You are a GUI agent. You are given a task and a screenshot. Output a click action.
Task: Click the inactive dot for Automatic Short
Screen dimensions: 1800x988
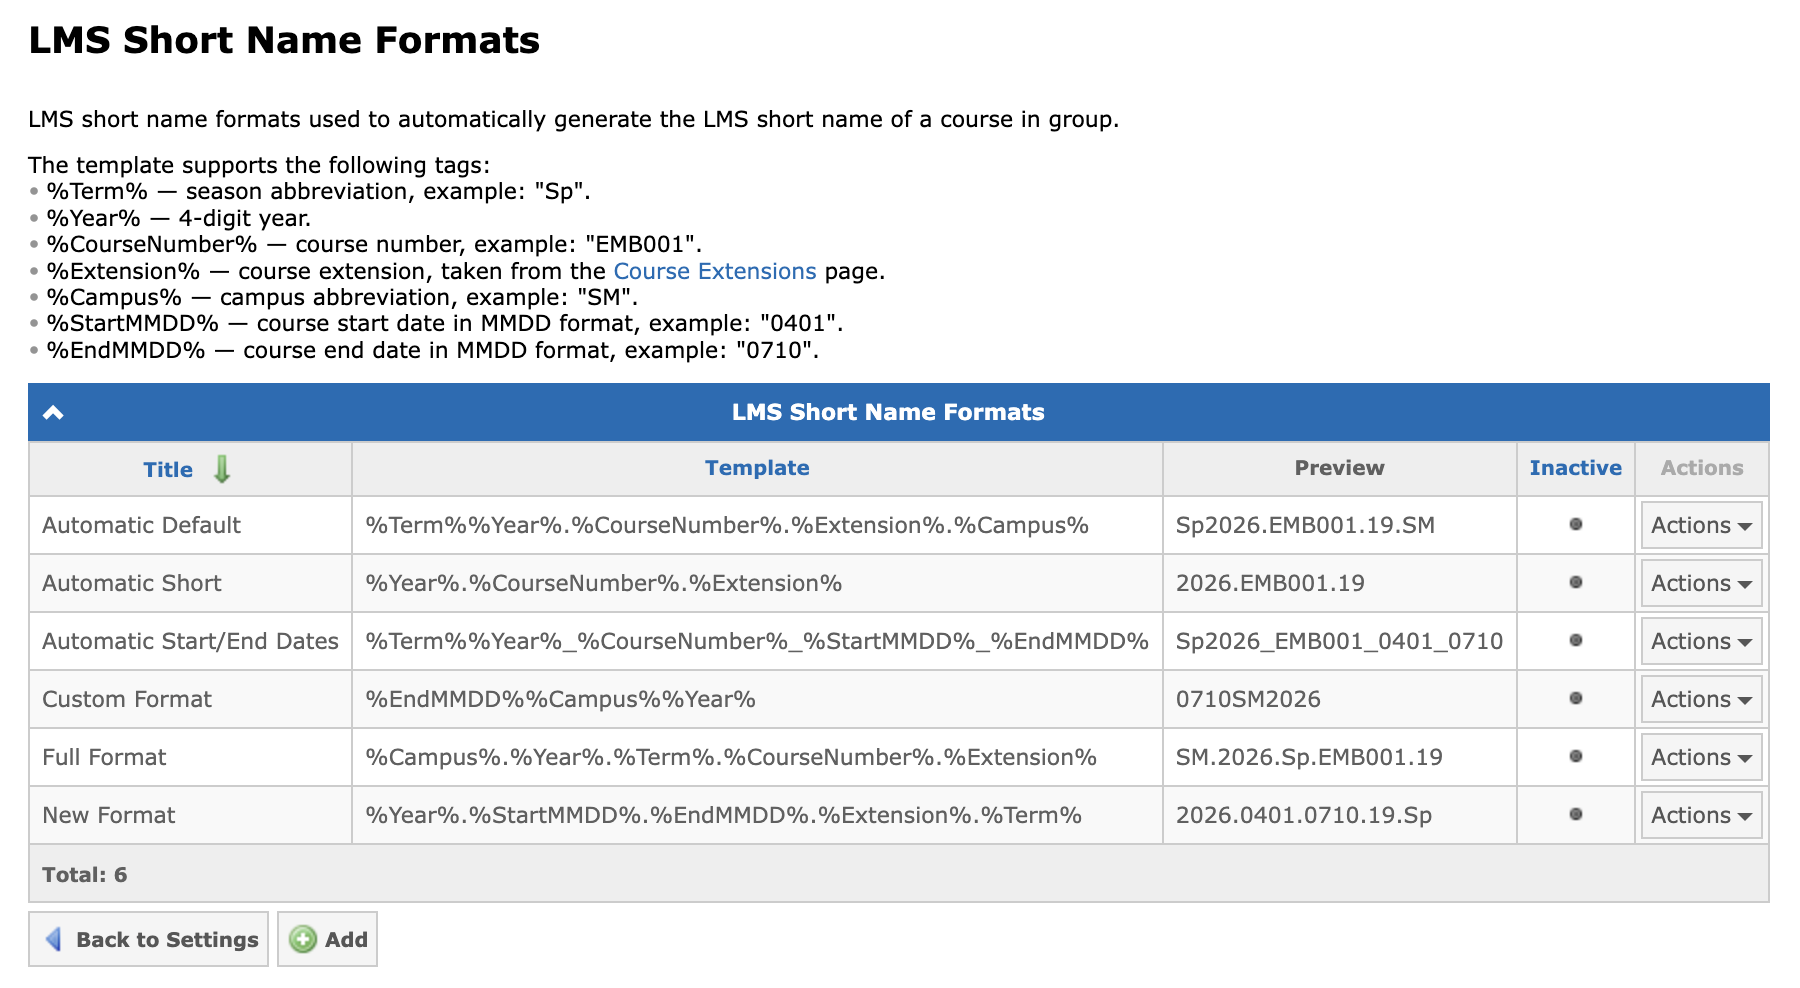tap(1576, 582)
